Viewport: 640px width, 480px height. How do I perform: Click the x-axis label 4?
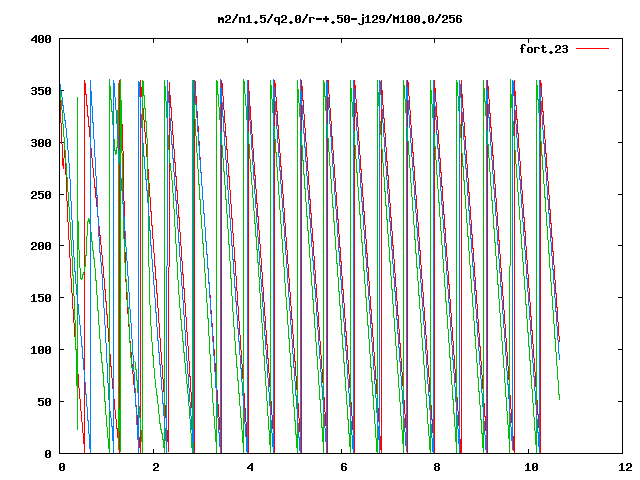pos(250,467)
